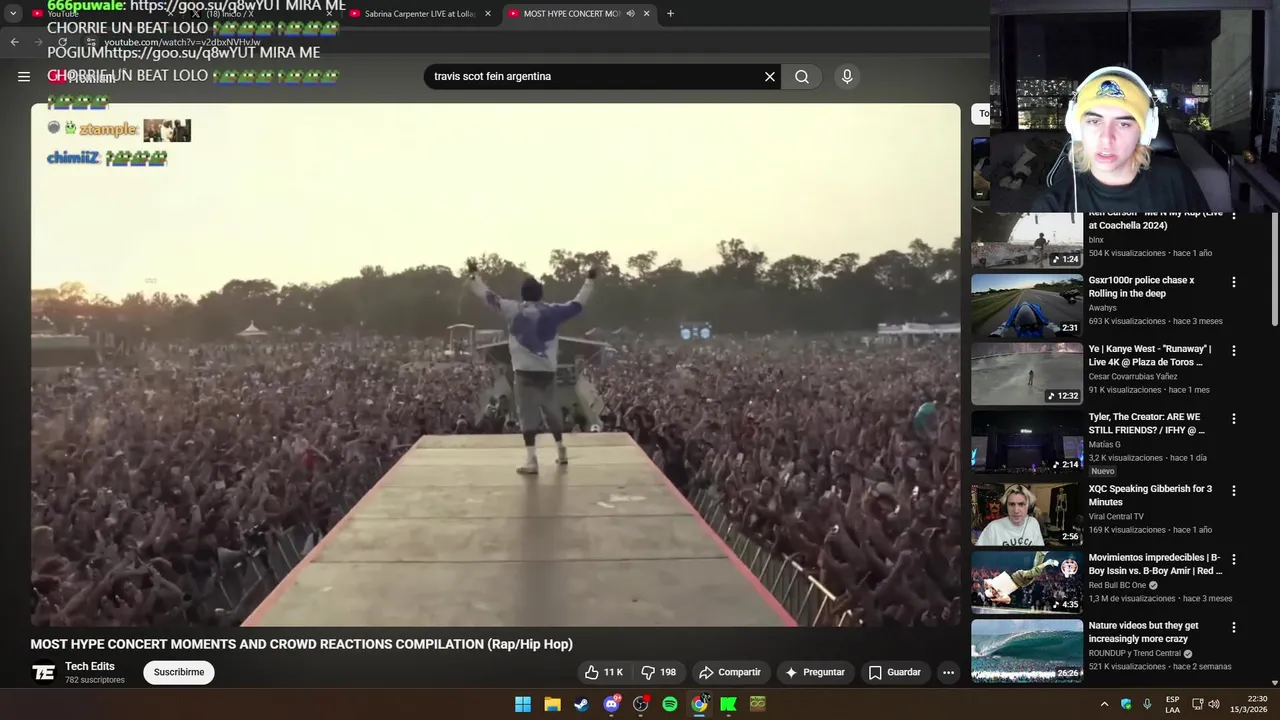The image size is (1280, 720).
Task: Open Tyler, The Creator video thumbnail
Action: (1027, 441)
